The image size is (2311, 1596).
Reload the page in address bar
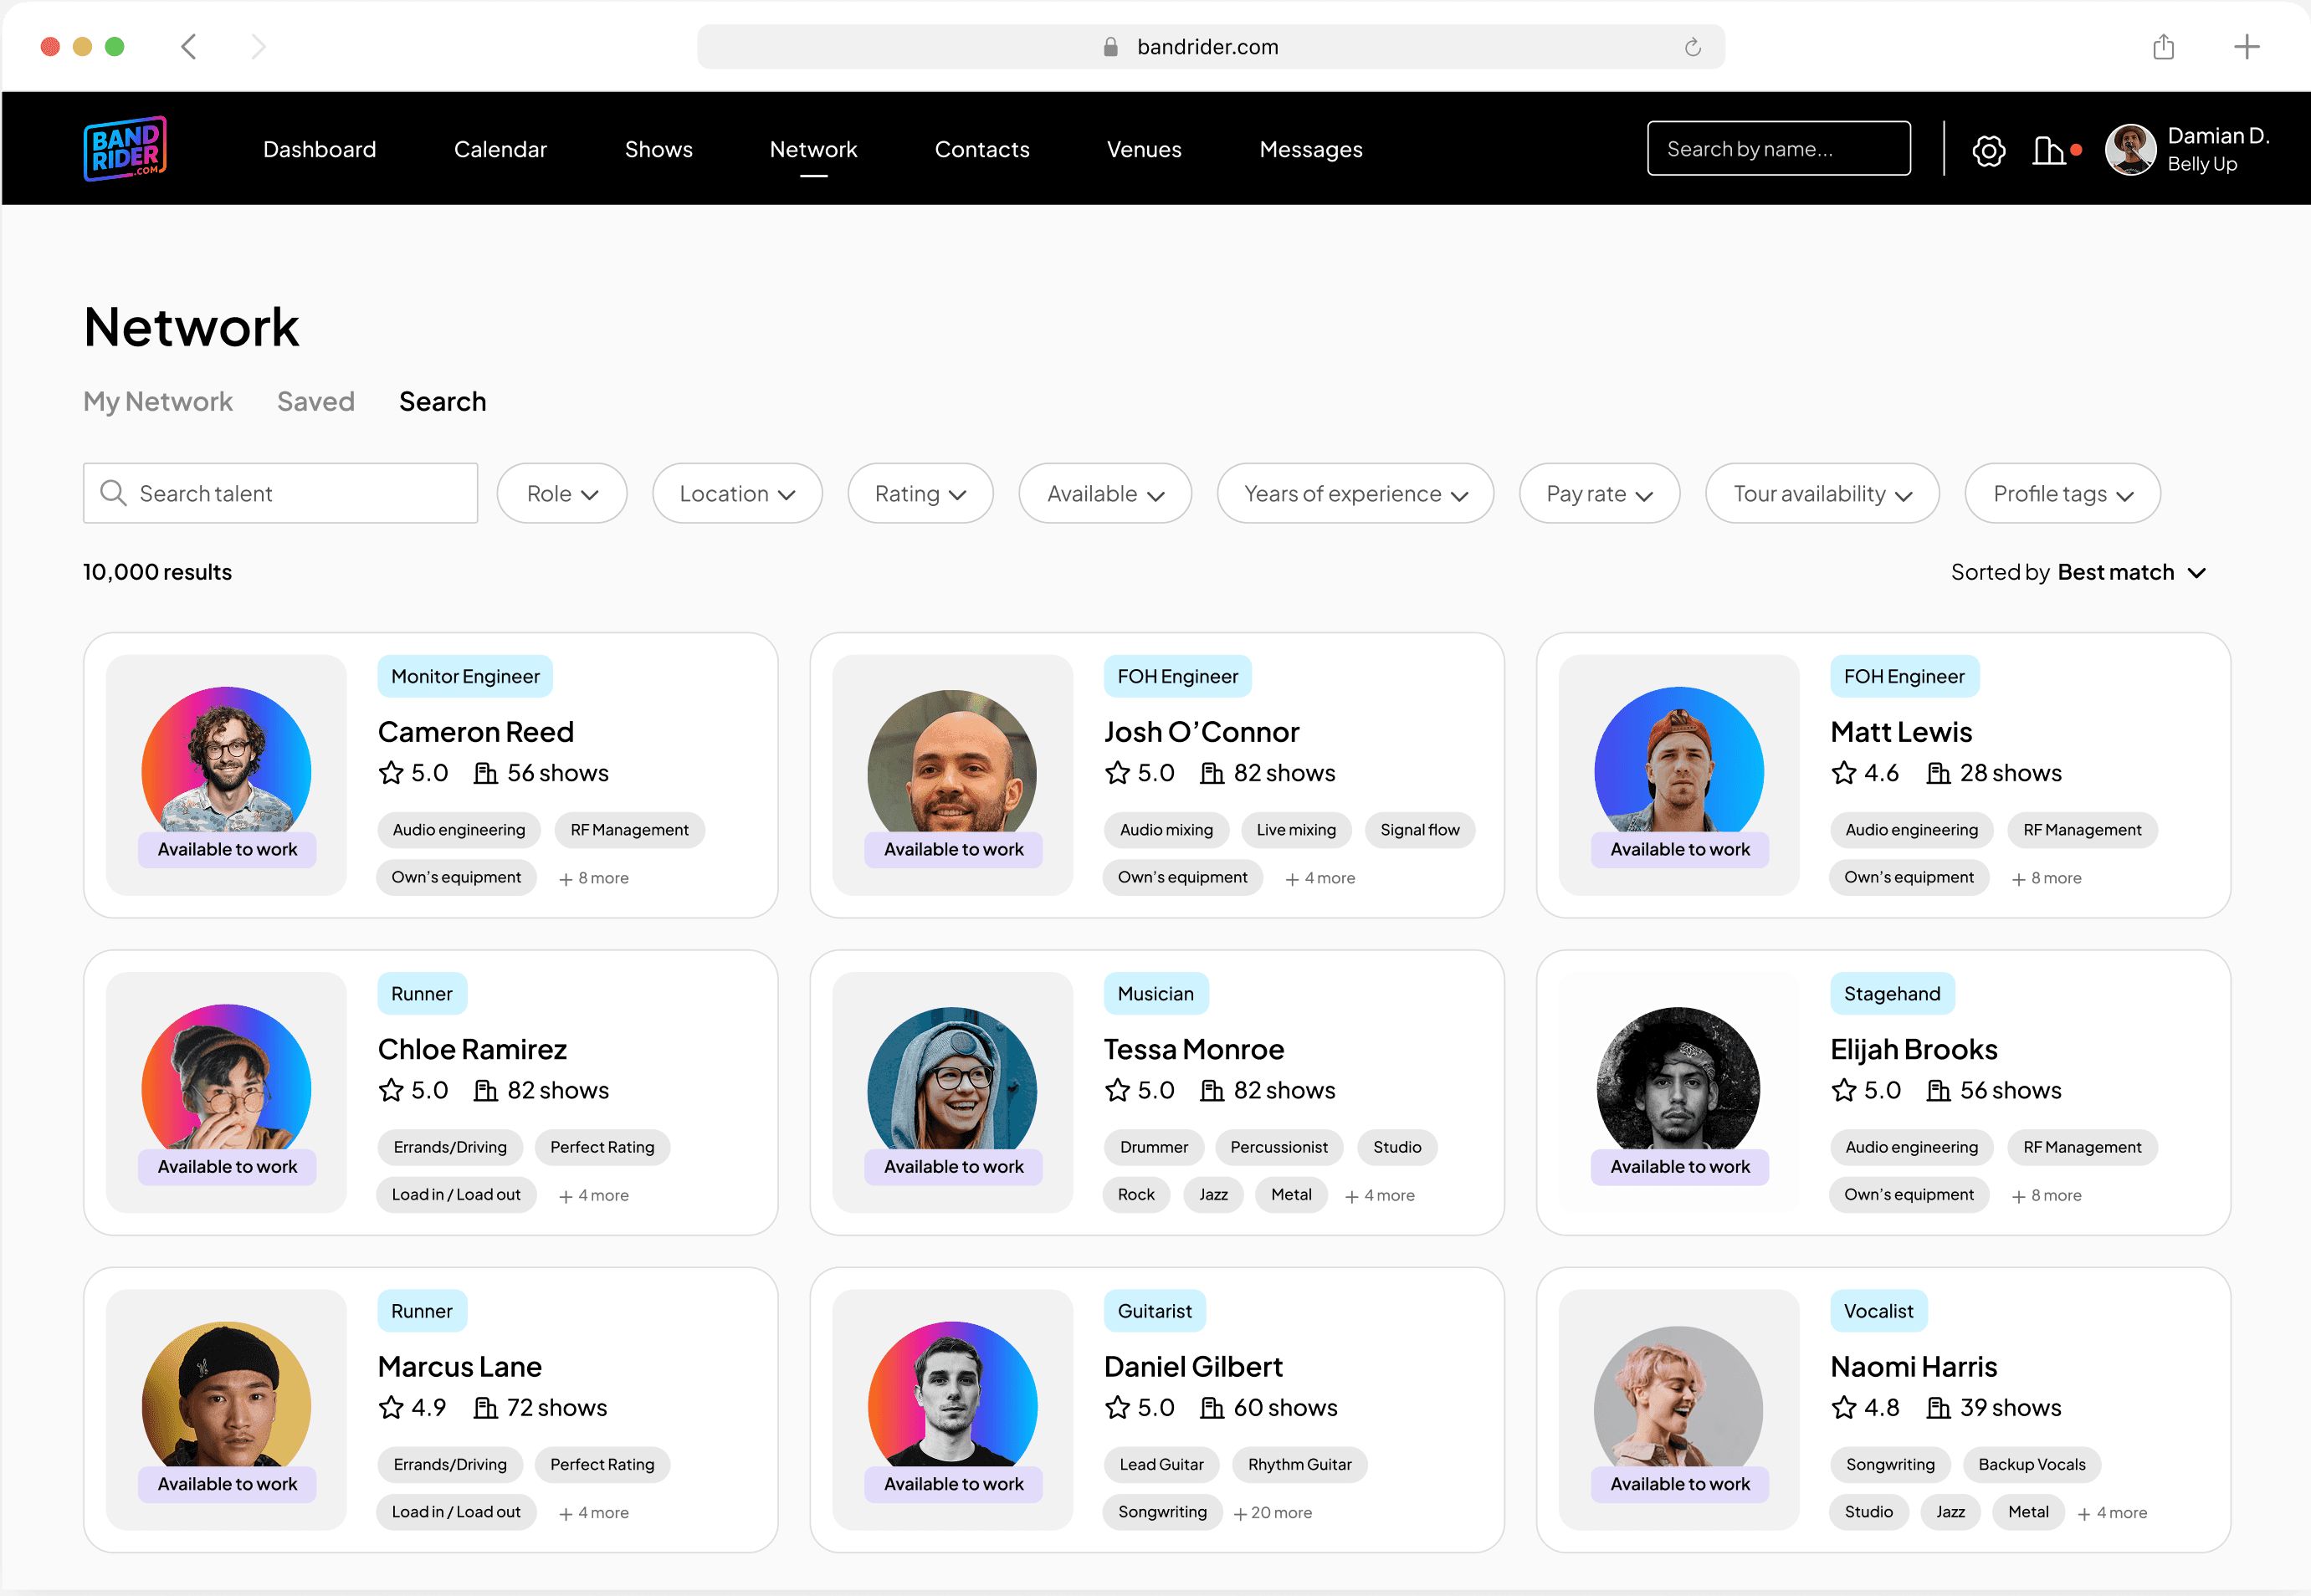pos(1692,47)
